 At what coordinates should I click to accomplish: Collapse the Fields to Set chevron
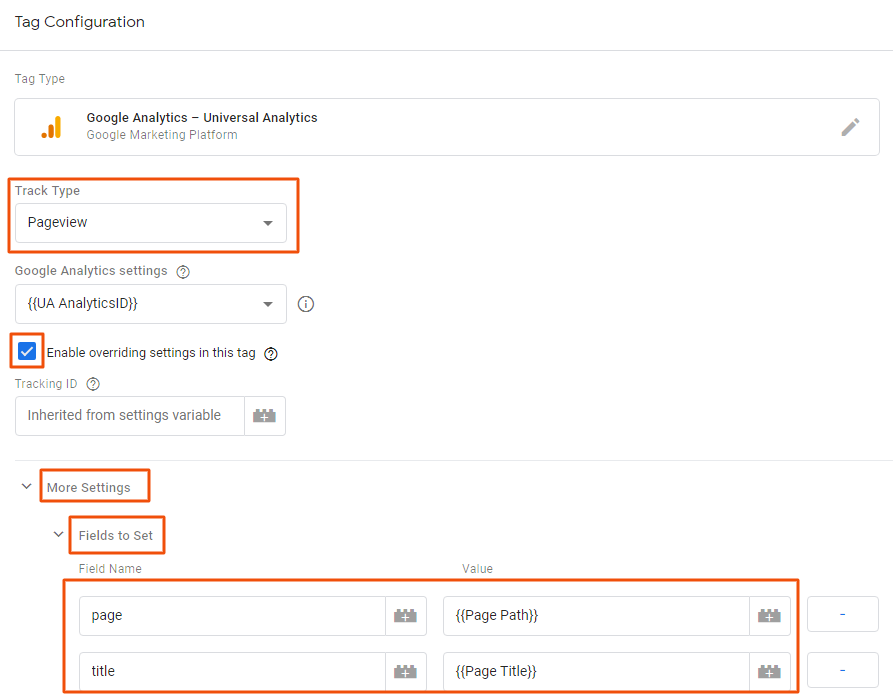click(x=58, y=534)
